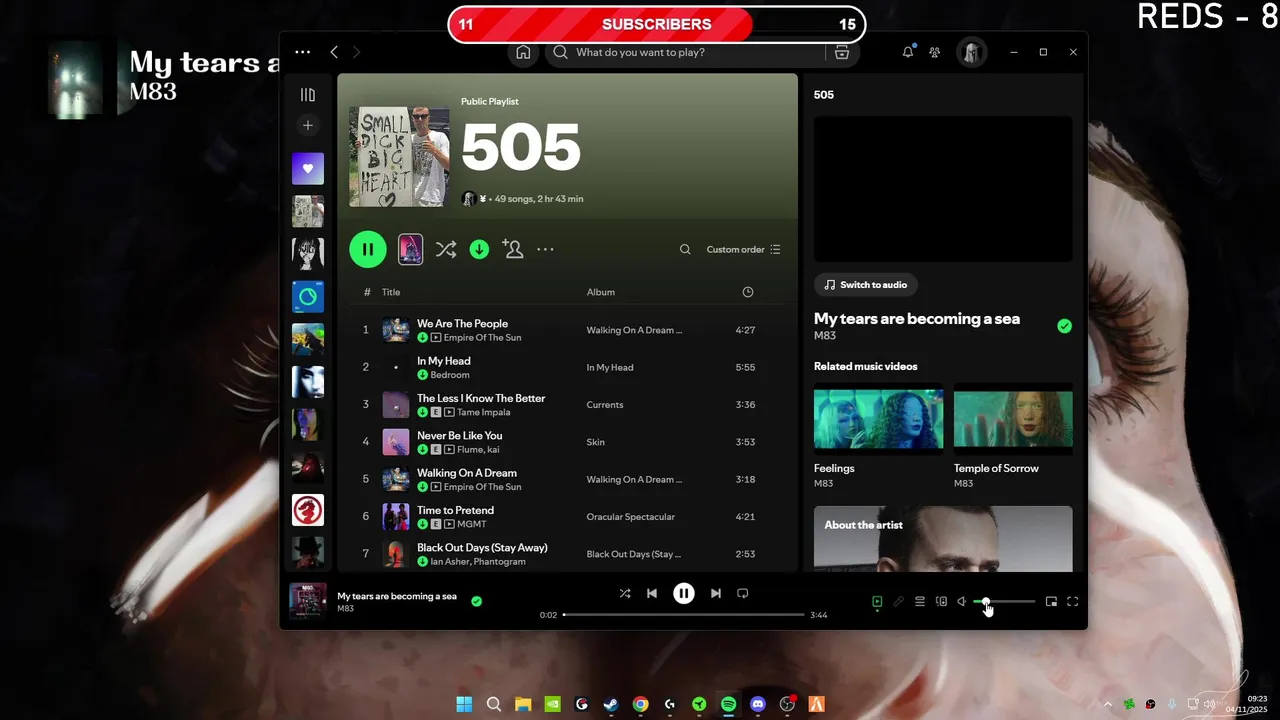The image size is (1280, 720).
Task: Mute using the speaker volume icon
Action: click(x=962, y=602)
